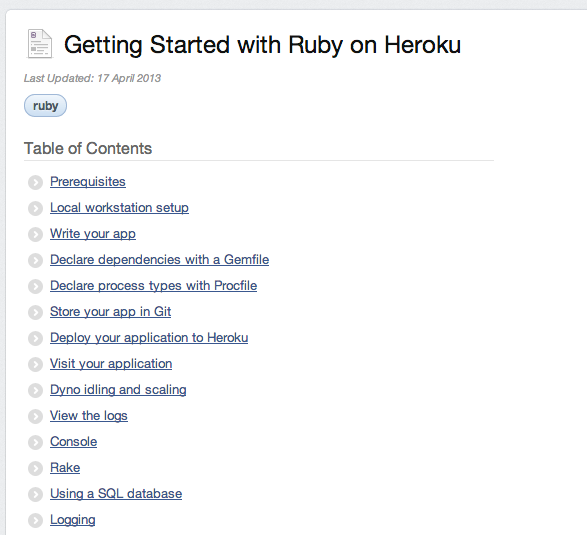The width and height of the screenshot is (587, 535).
Task: Follow the Deploy your application to Heroku link
Action: coord(149,338)
